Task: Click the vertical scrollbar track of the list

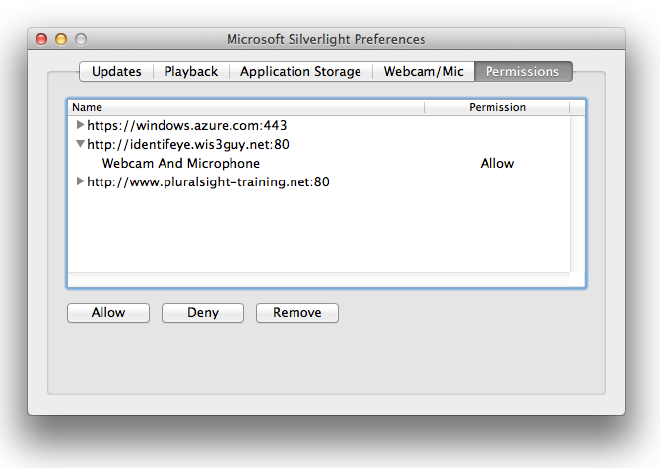Action: [578, 194]
